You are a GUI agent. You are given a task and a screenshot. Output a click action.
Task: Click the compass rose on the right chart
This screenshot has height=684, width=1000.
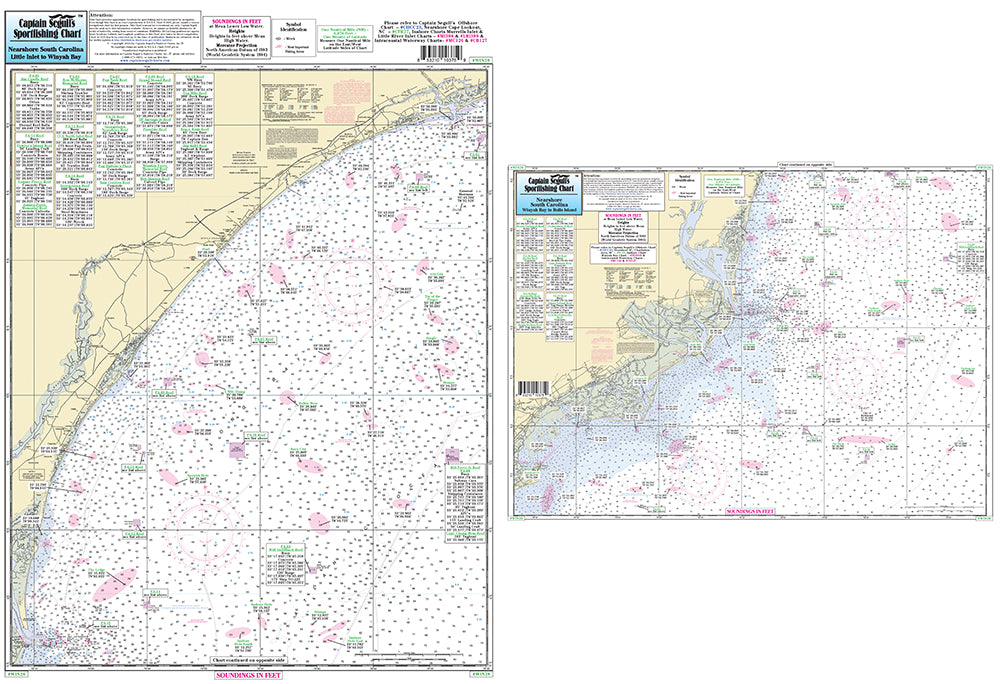pyautogui.click(x=856, y=378)
